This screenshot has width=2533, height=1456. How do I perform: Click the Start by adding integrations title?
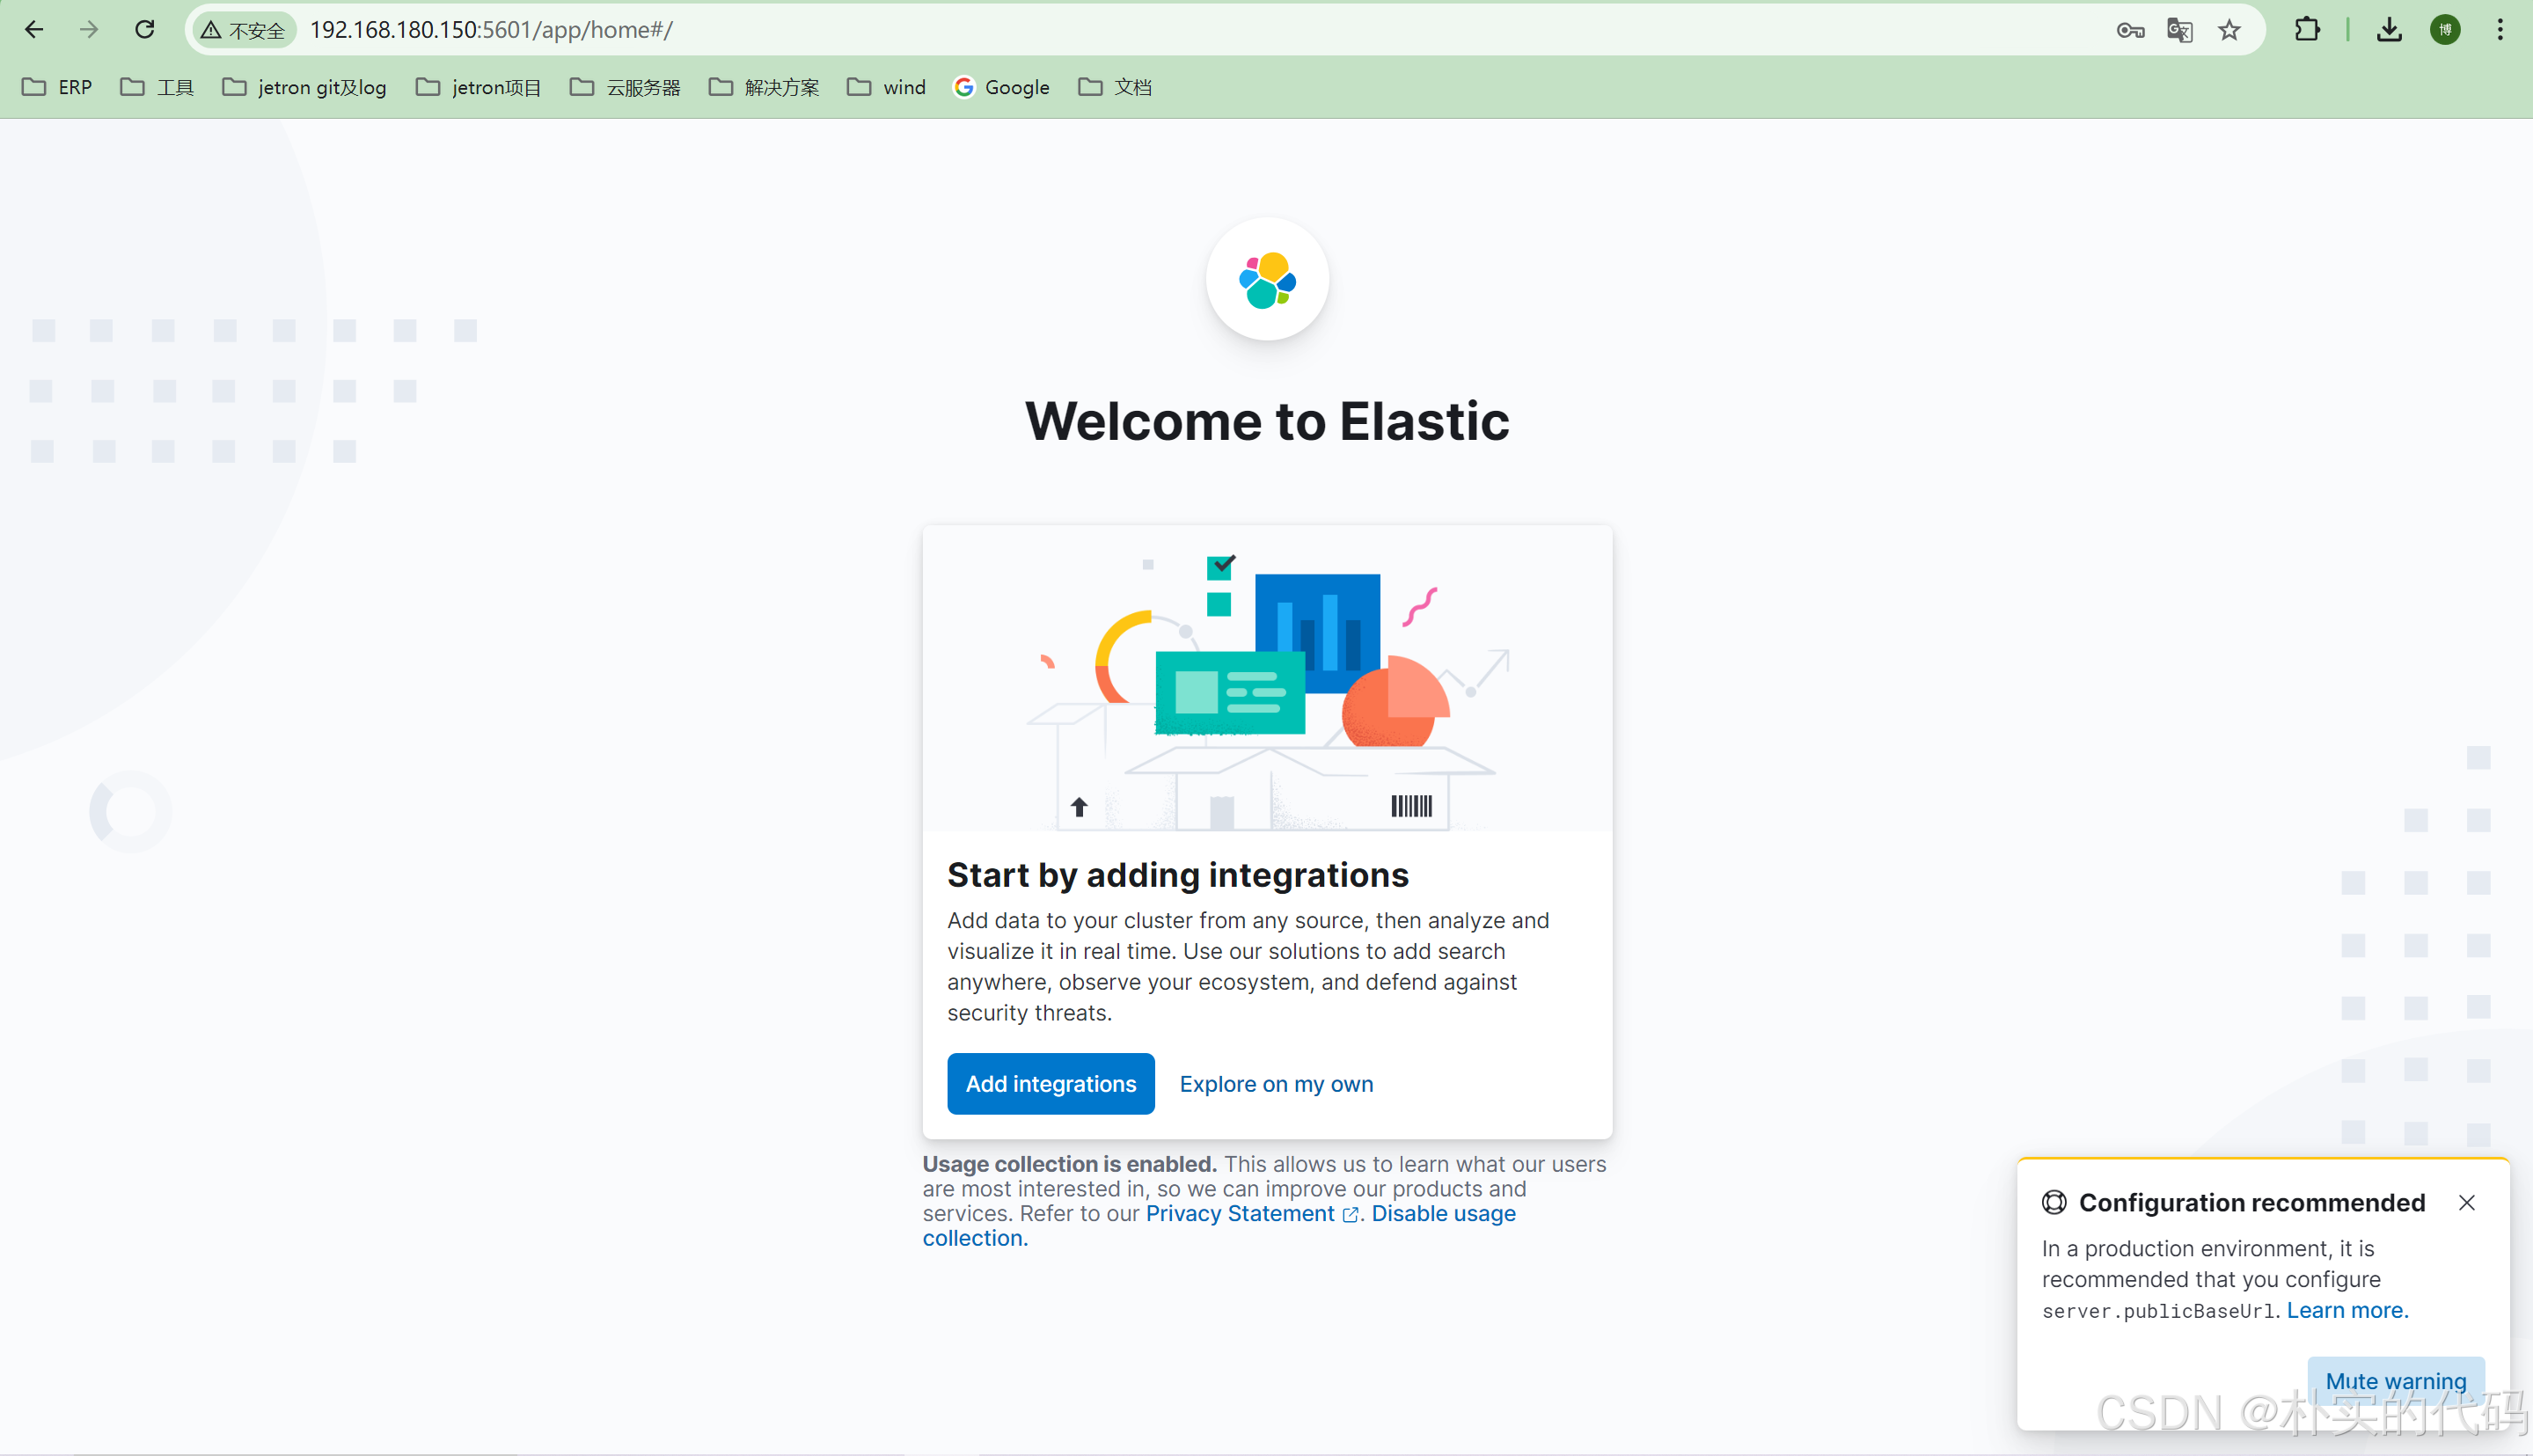pos(1178,875)
